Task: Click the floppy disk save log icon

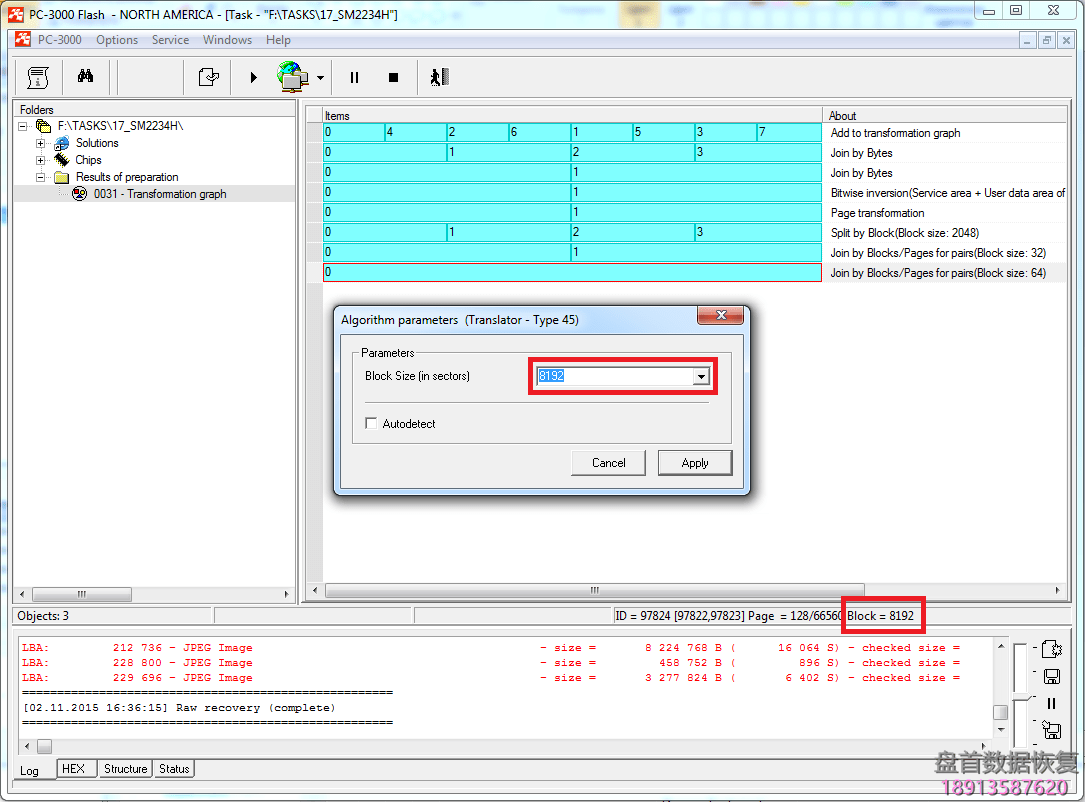Action: coord(1051,677)
